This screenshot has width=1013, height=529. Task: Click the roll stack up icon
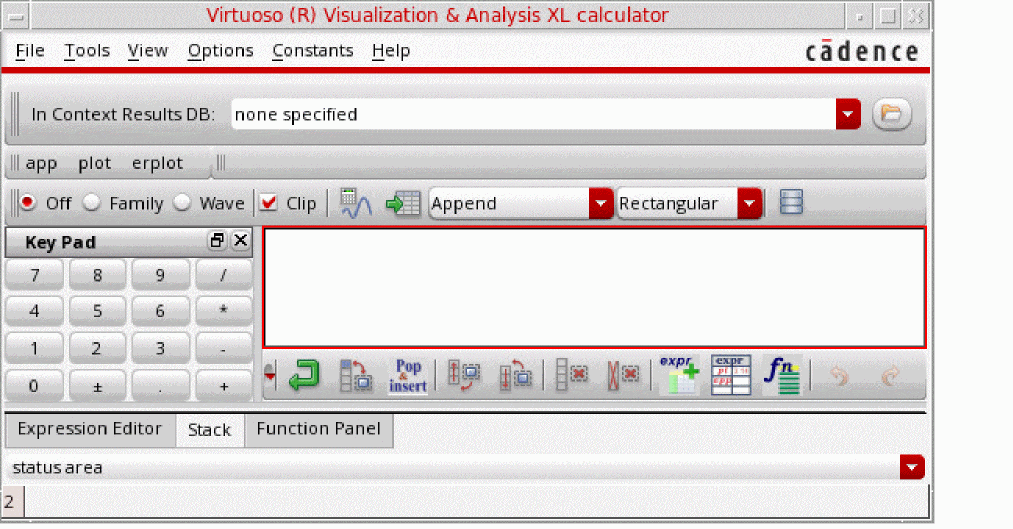[x=465, y=375]
